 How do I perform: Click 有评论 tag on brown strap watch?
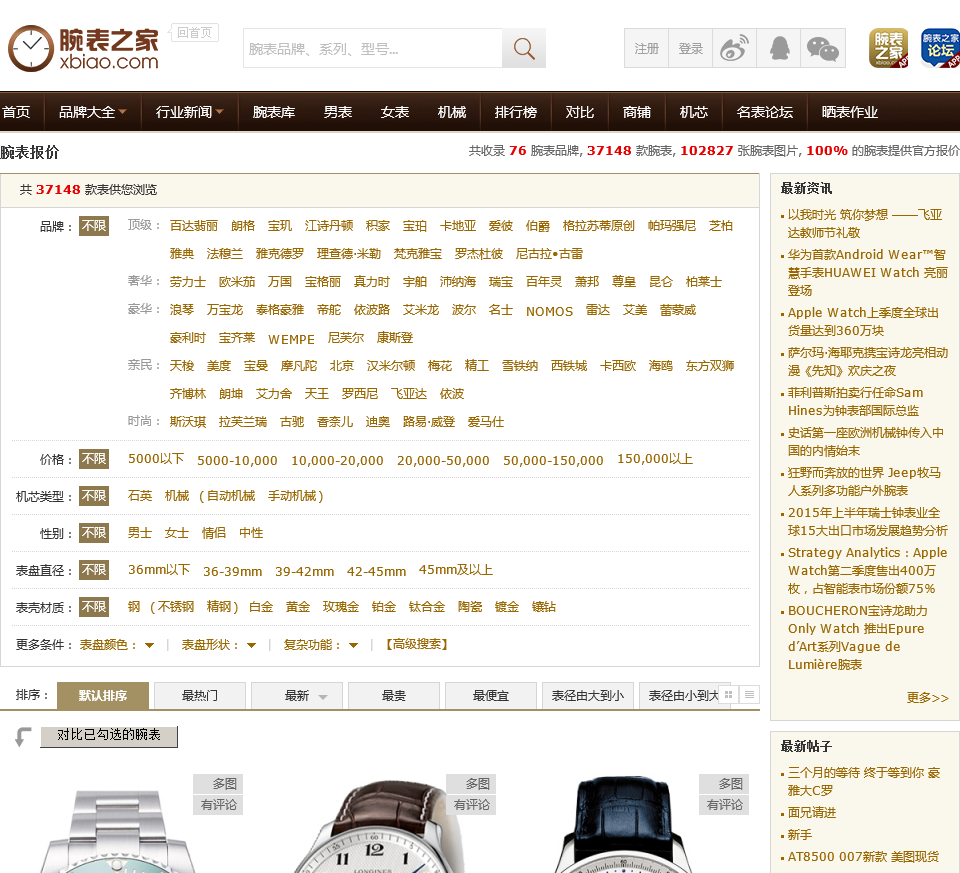[x=471, y=804]
